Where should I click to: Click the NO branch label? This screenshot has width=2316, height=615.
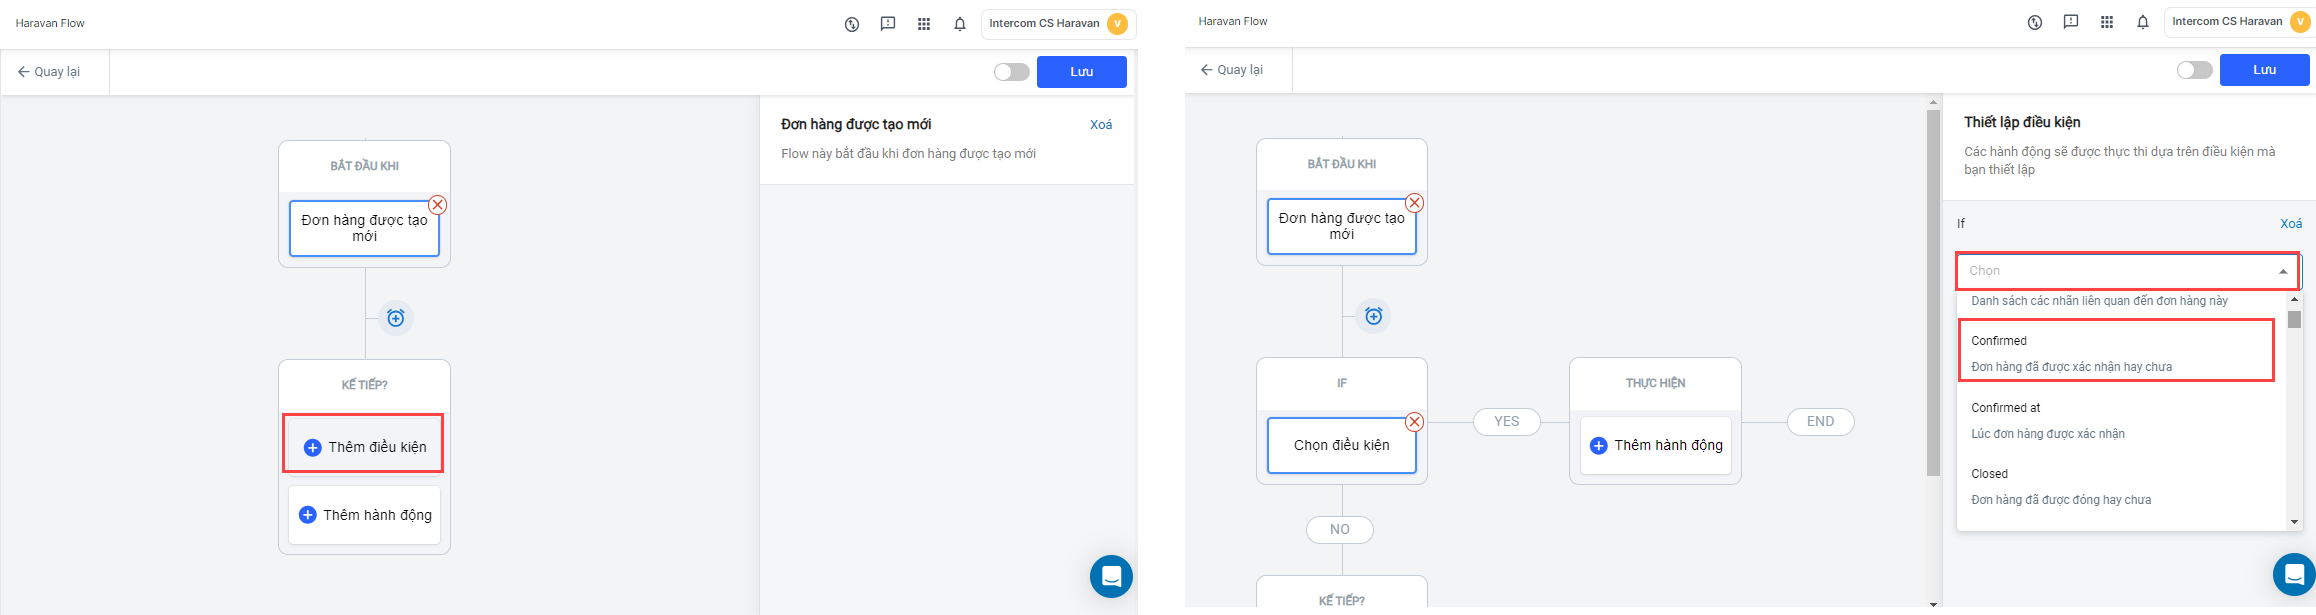pos(1339,530)
